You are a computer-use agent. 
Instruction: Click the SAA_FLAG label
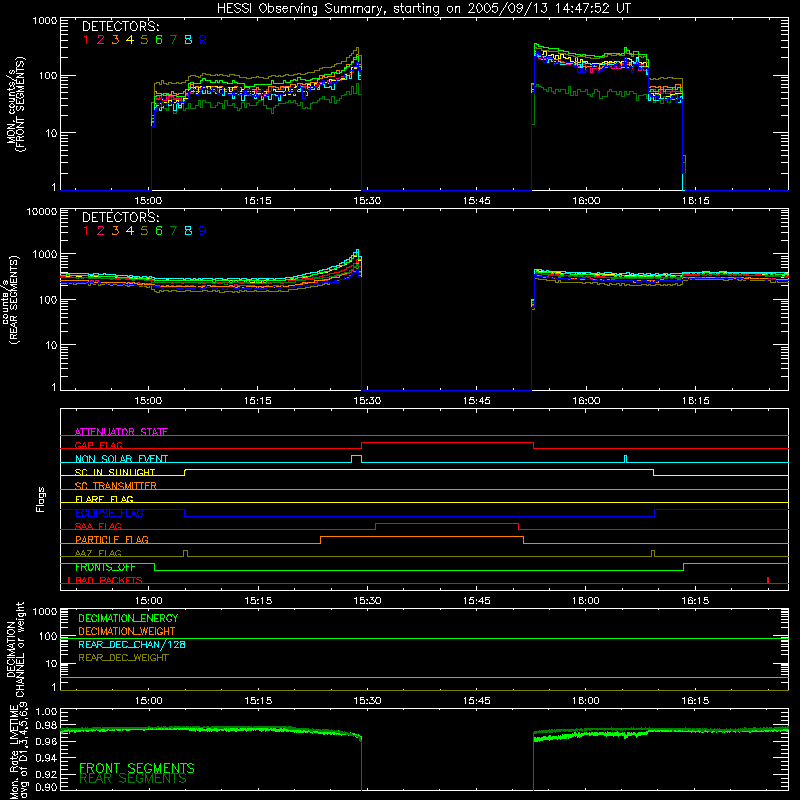point(98,526)
